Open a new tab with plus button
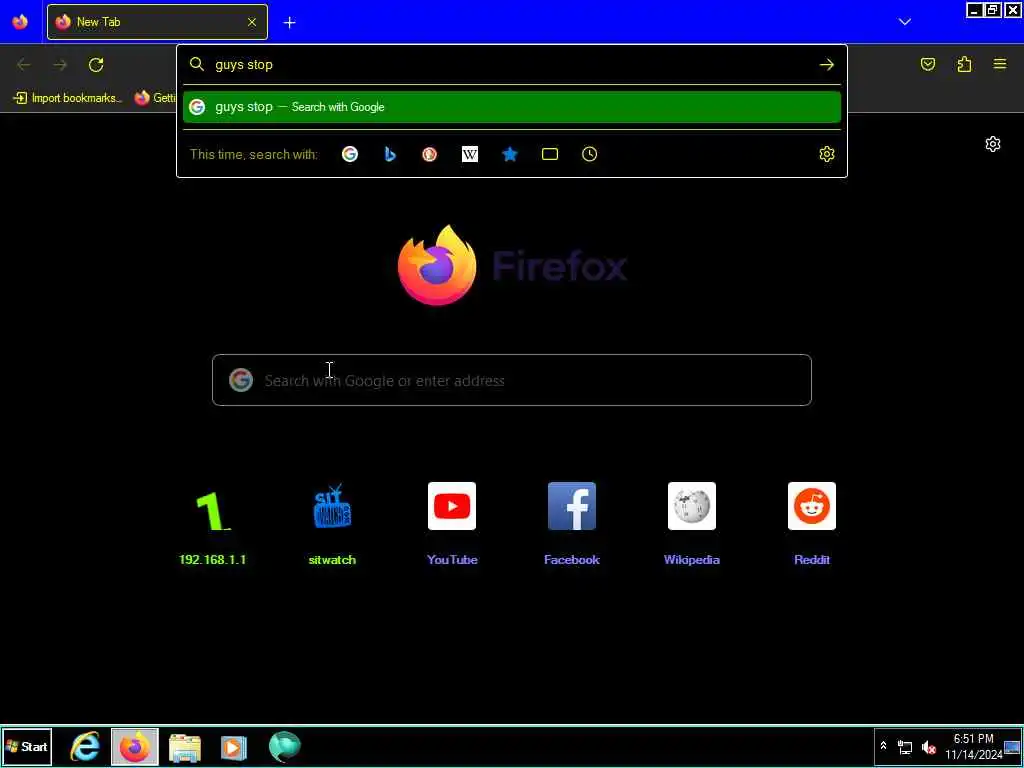 (x=289, y=23)
